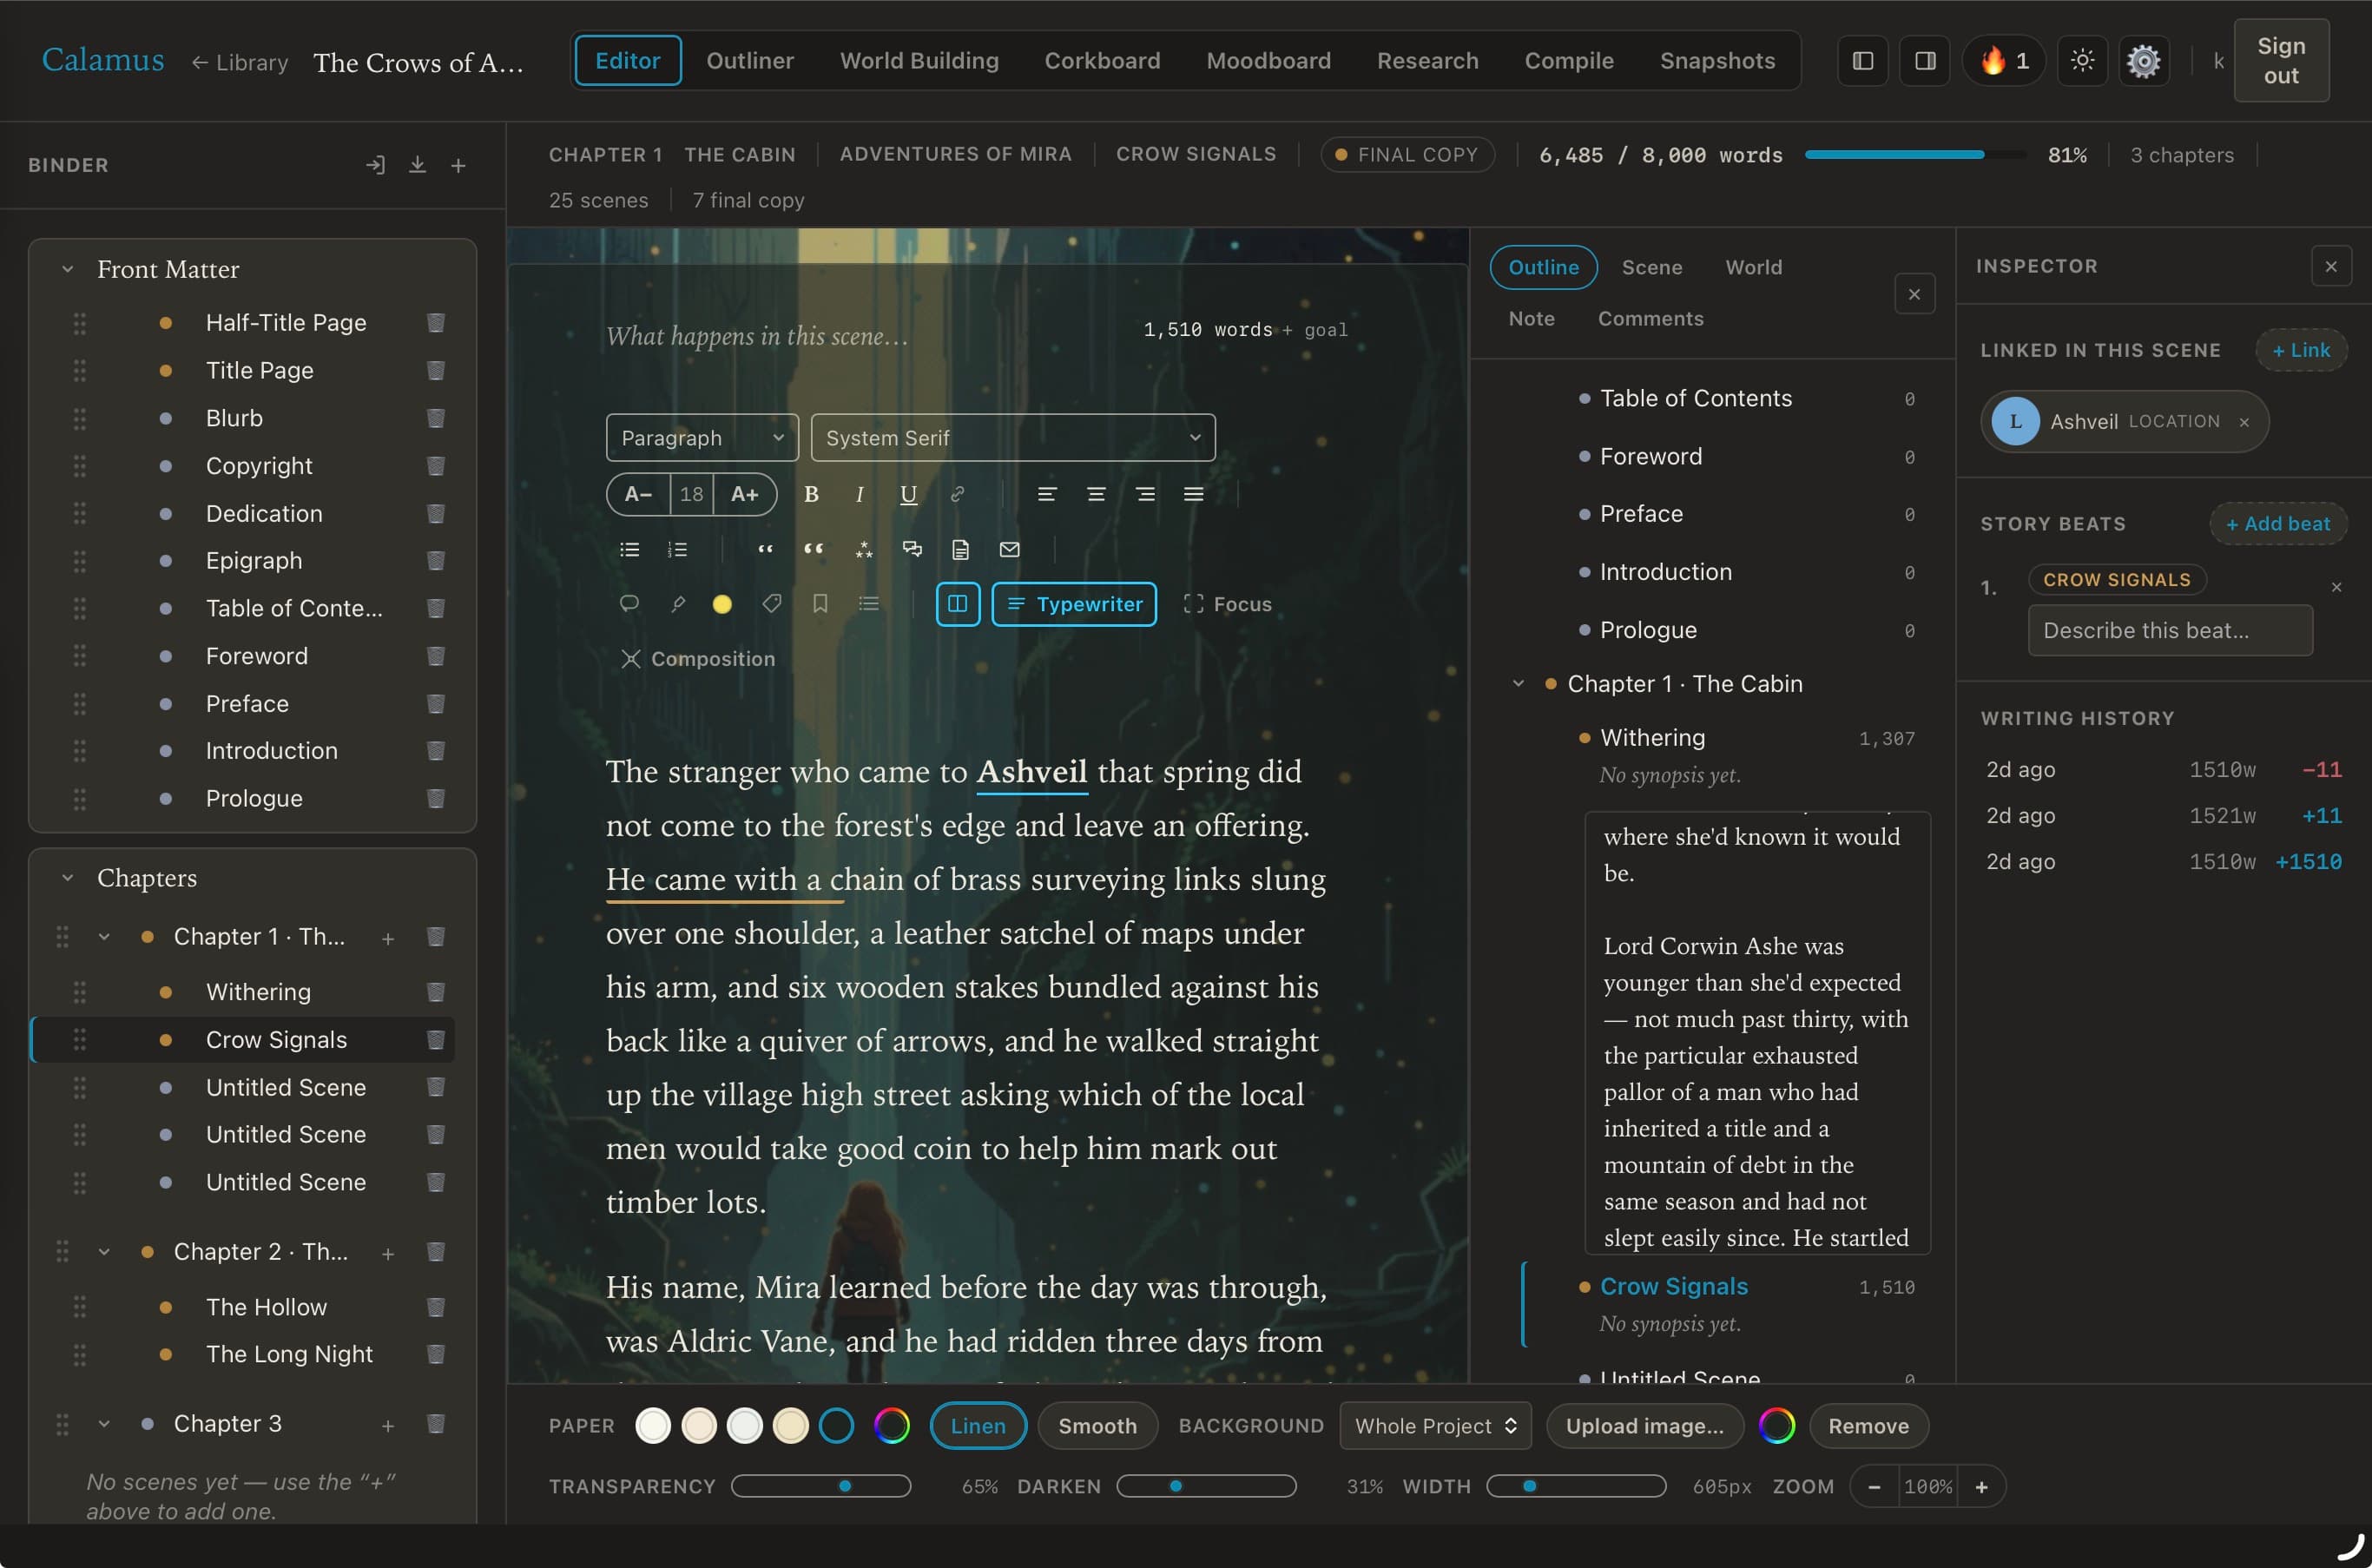Select the Smooth paper texture
Viewport: 2372px width, 1568px height.
[1097, 1426]
